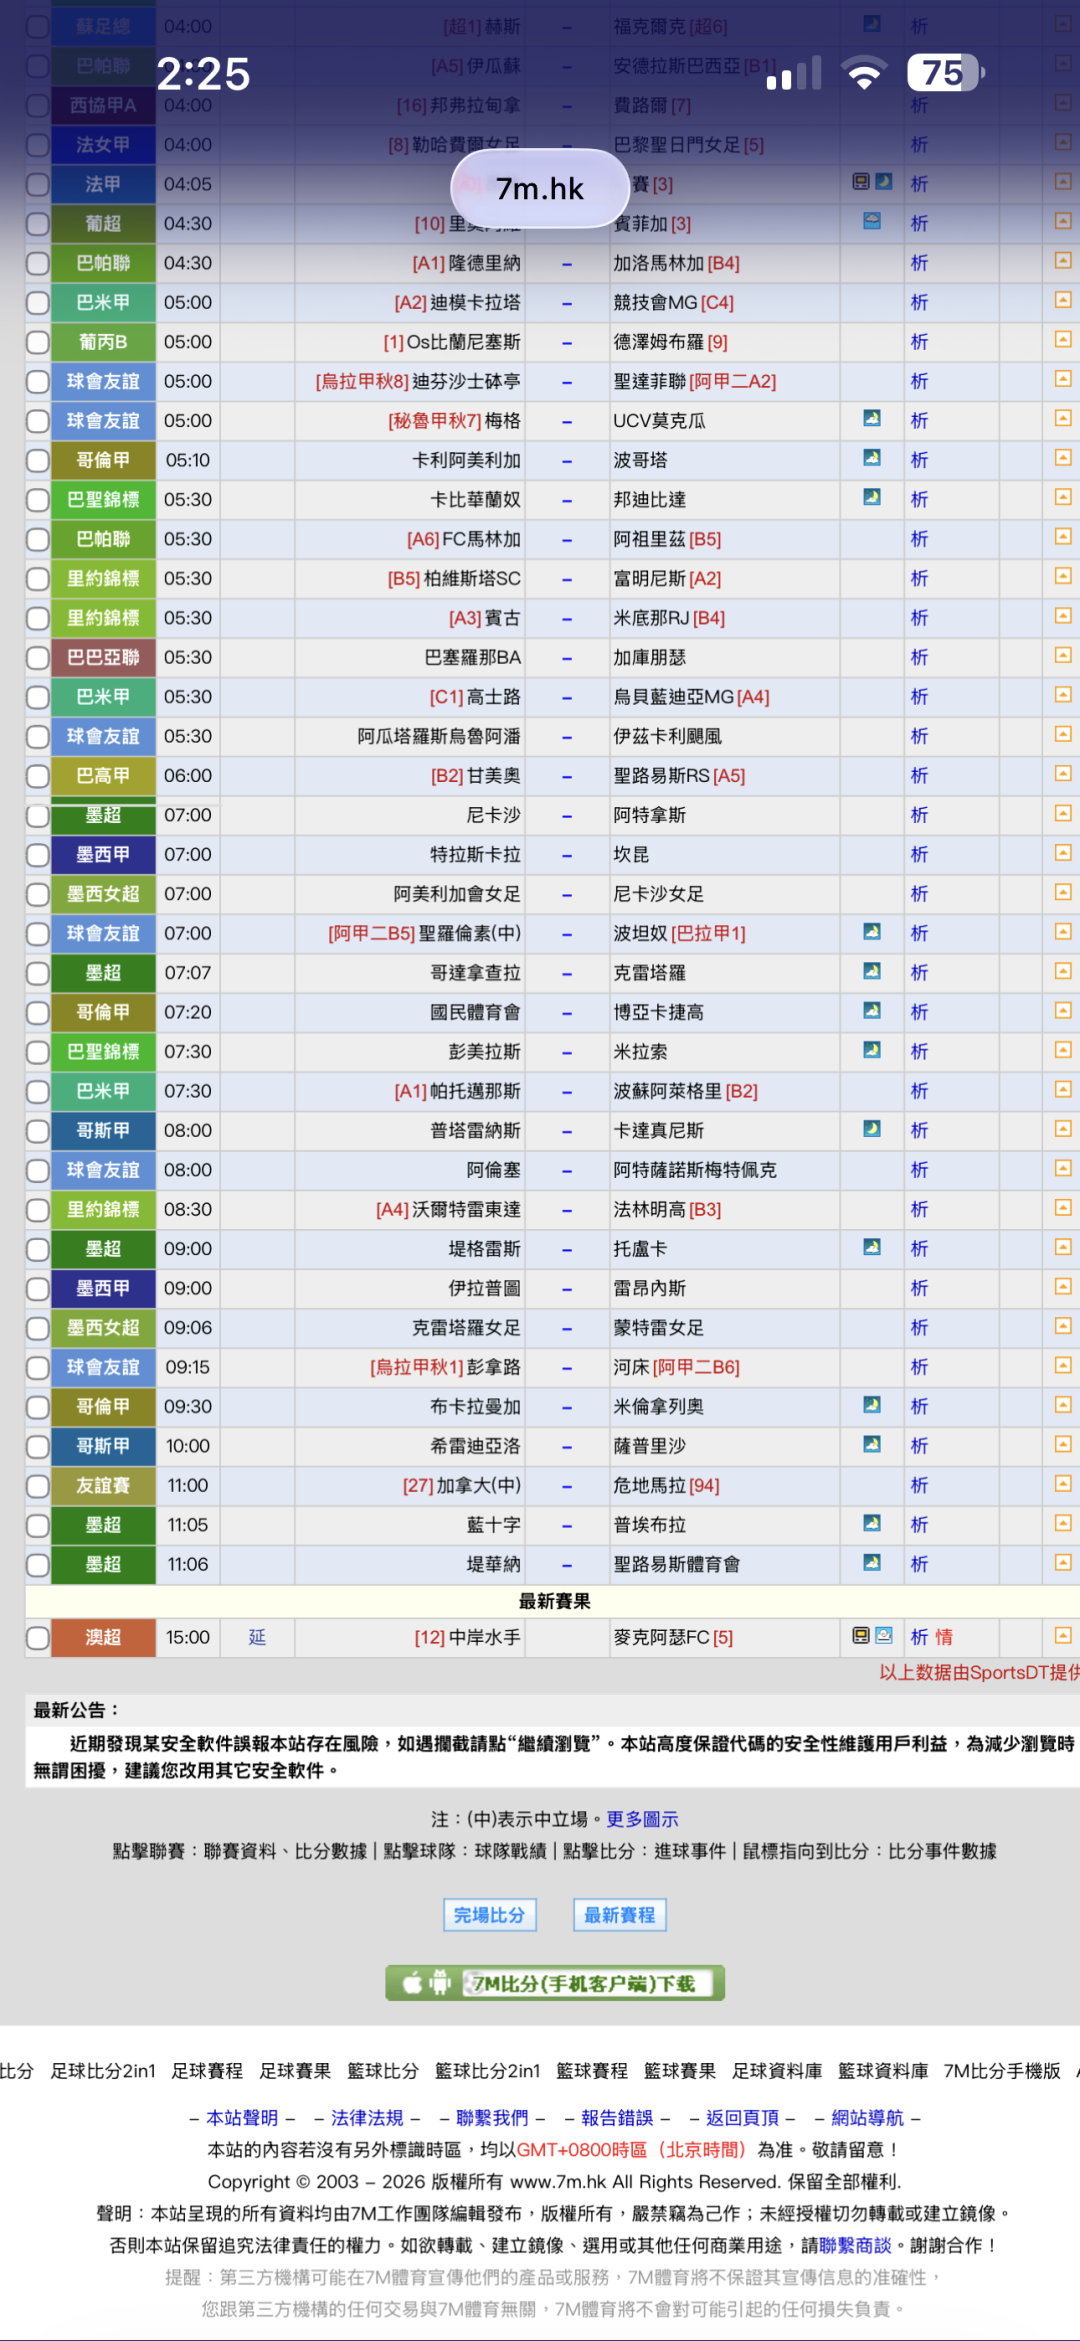Select the checkbox for 中岸水手 match
The image size is (1080, 2341).
[x=38, y=1638]
